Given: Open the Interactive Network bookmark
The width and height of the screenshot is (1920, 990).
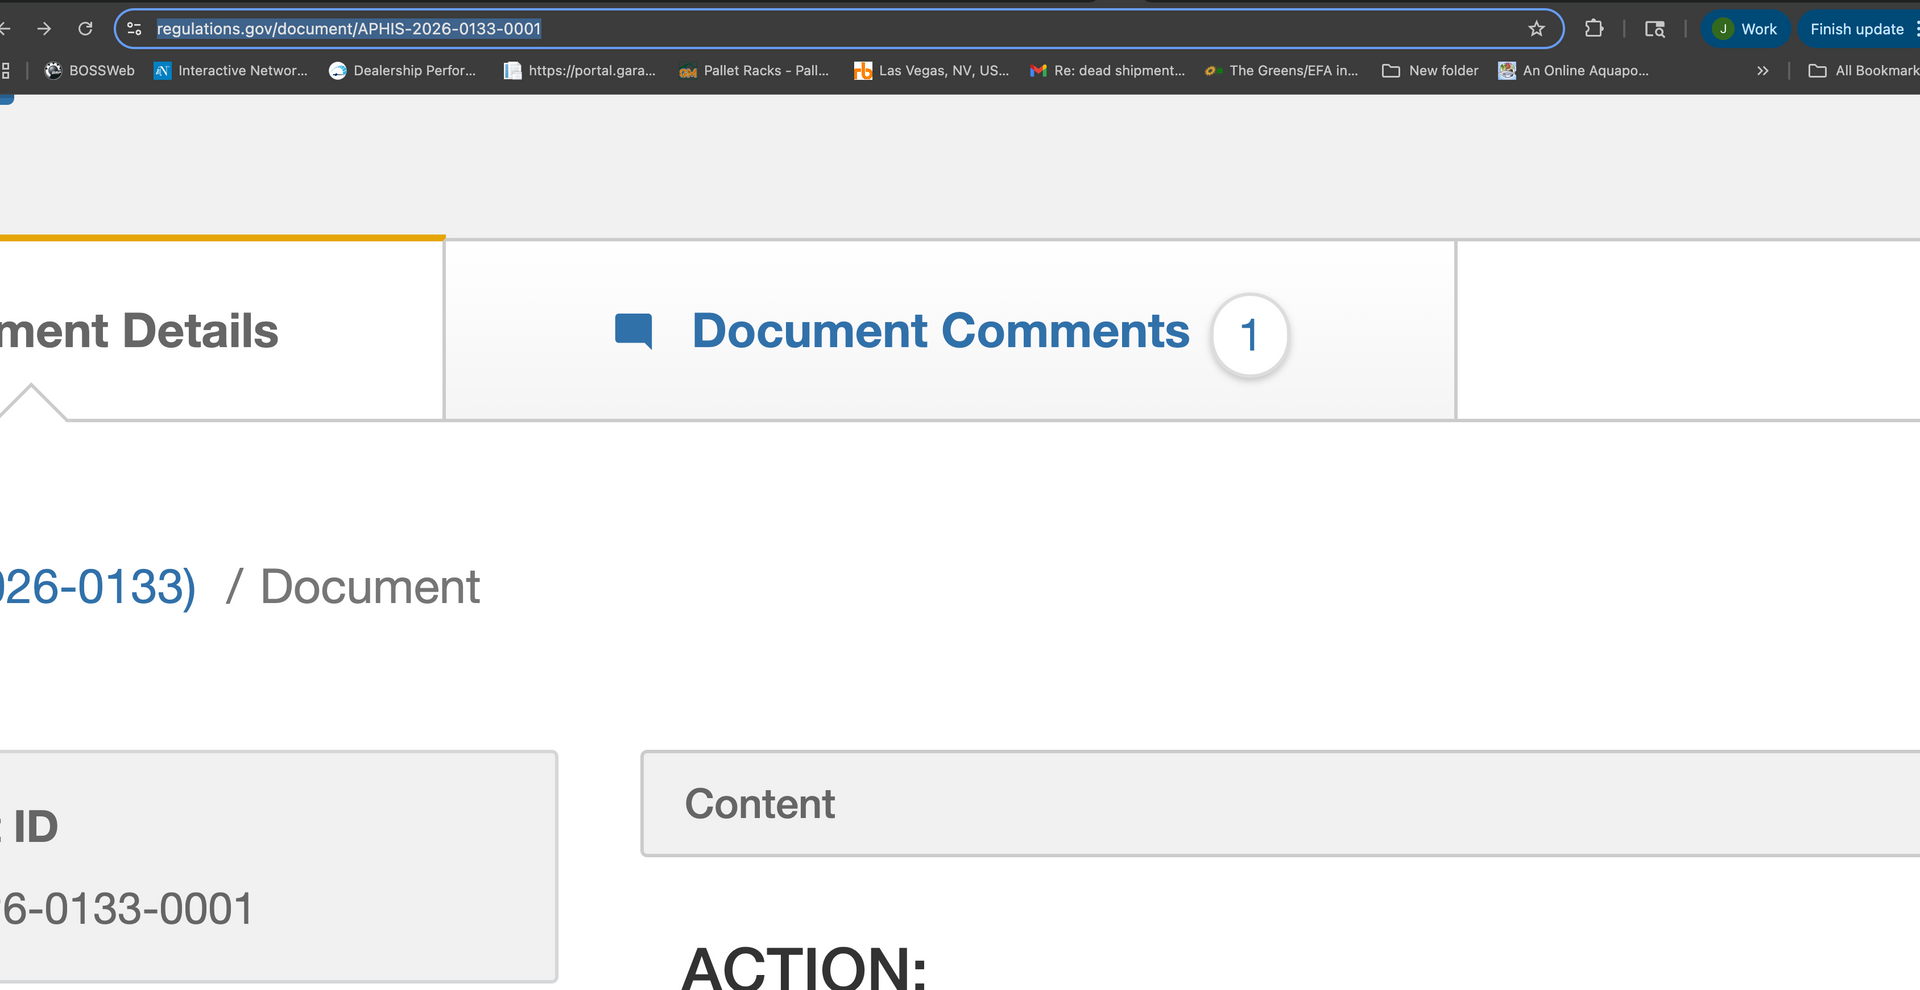Looking at the screenshot, I should tap(231, 71).
